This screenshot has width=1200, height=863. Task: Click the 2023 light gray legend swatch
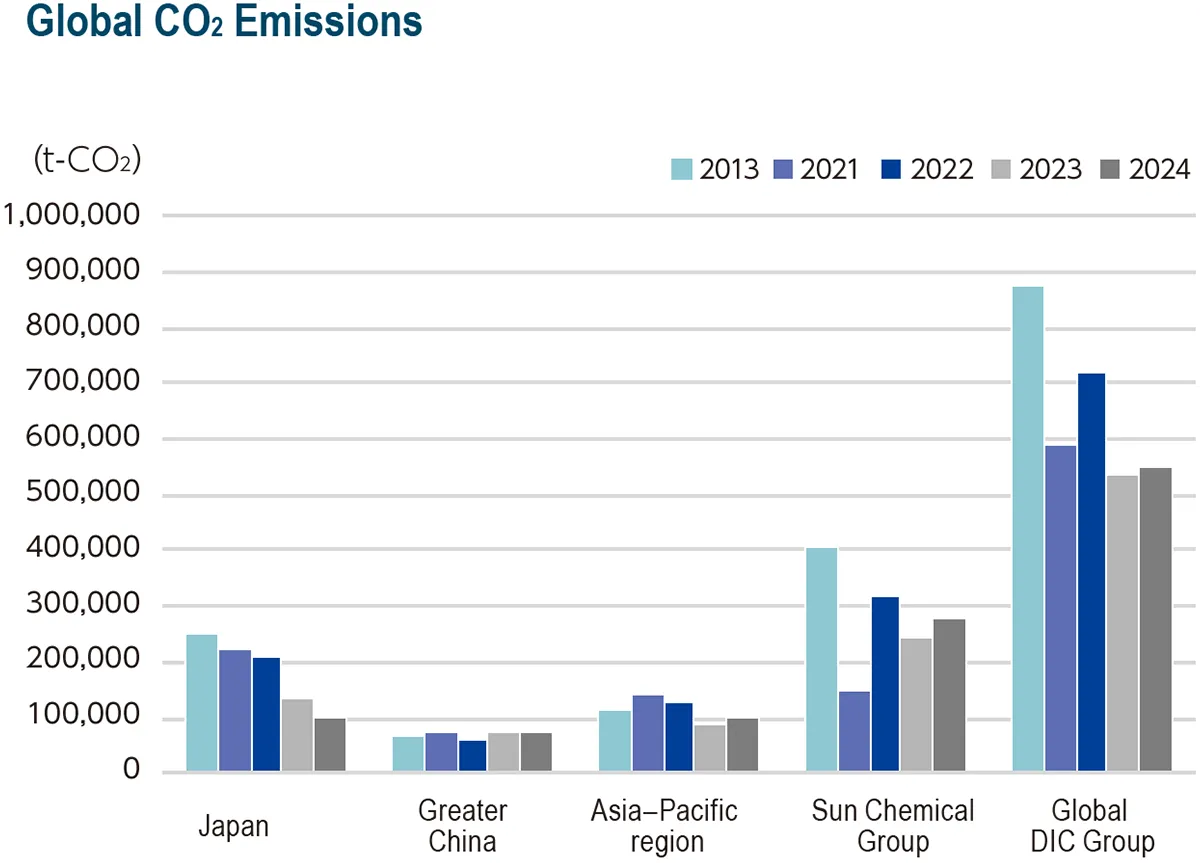(x=1002, y=168)
